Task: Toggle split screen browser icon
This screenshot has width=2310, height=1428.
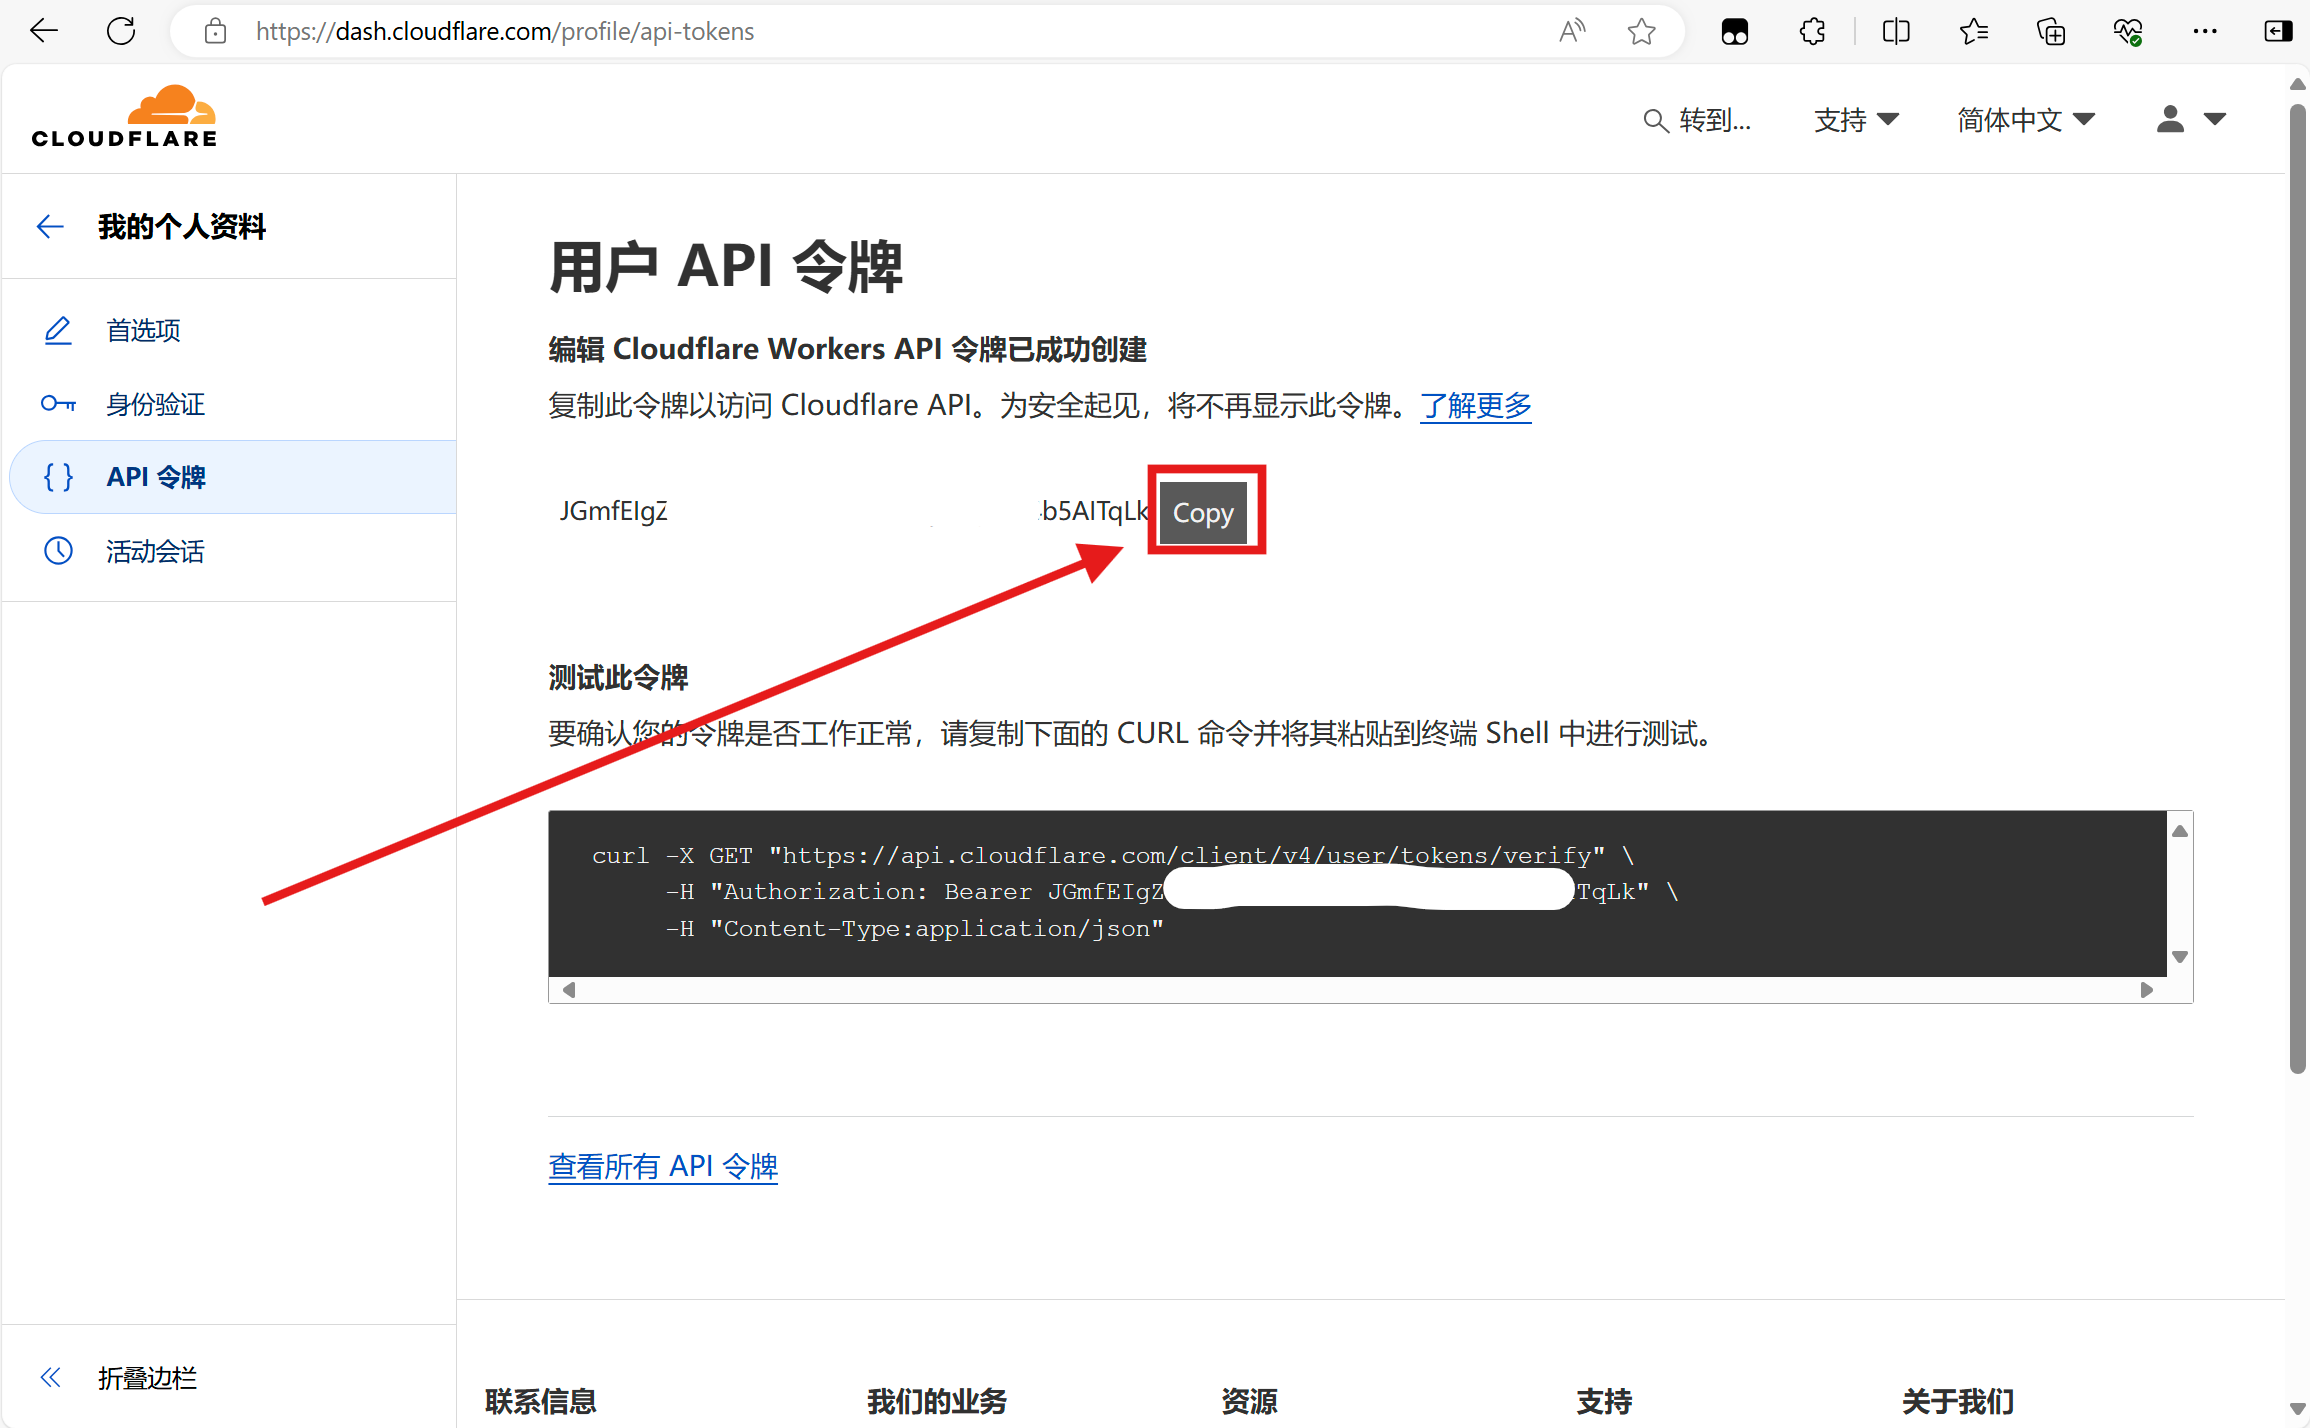Action: 1895,31
